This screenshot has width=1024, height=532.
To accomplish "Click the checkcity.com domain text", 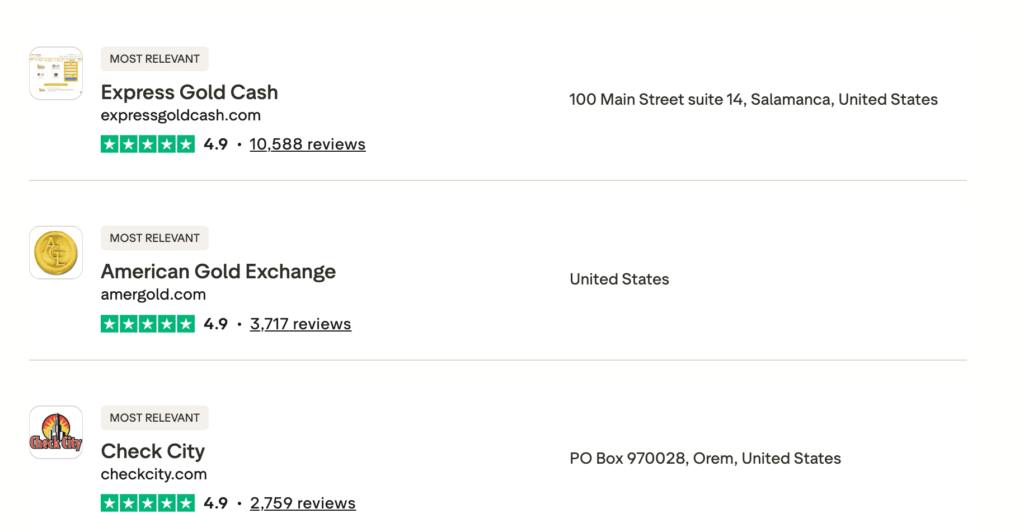I will pyautogui.click(x=154, y=474).
